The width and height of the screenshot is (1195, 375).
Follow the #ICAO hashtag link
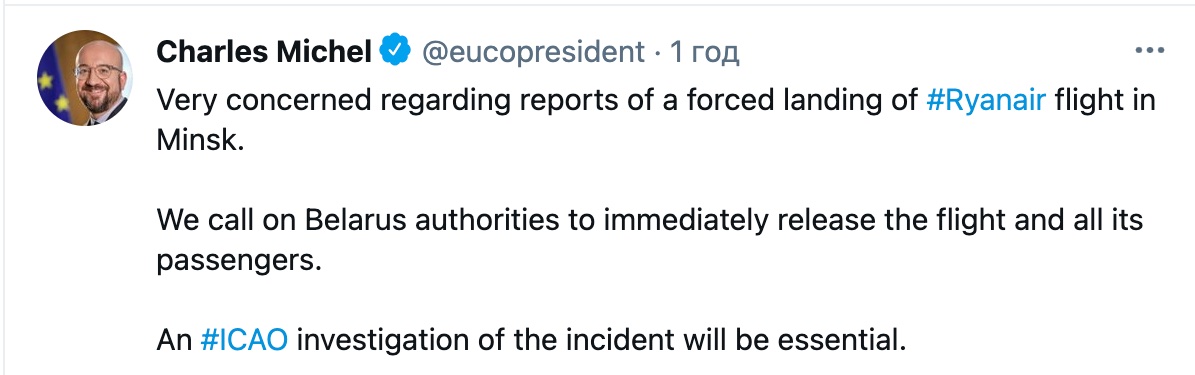coord(244,338)
